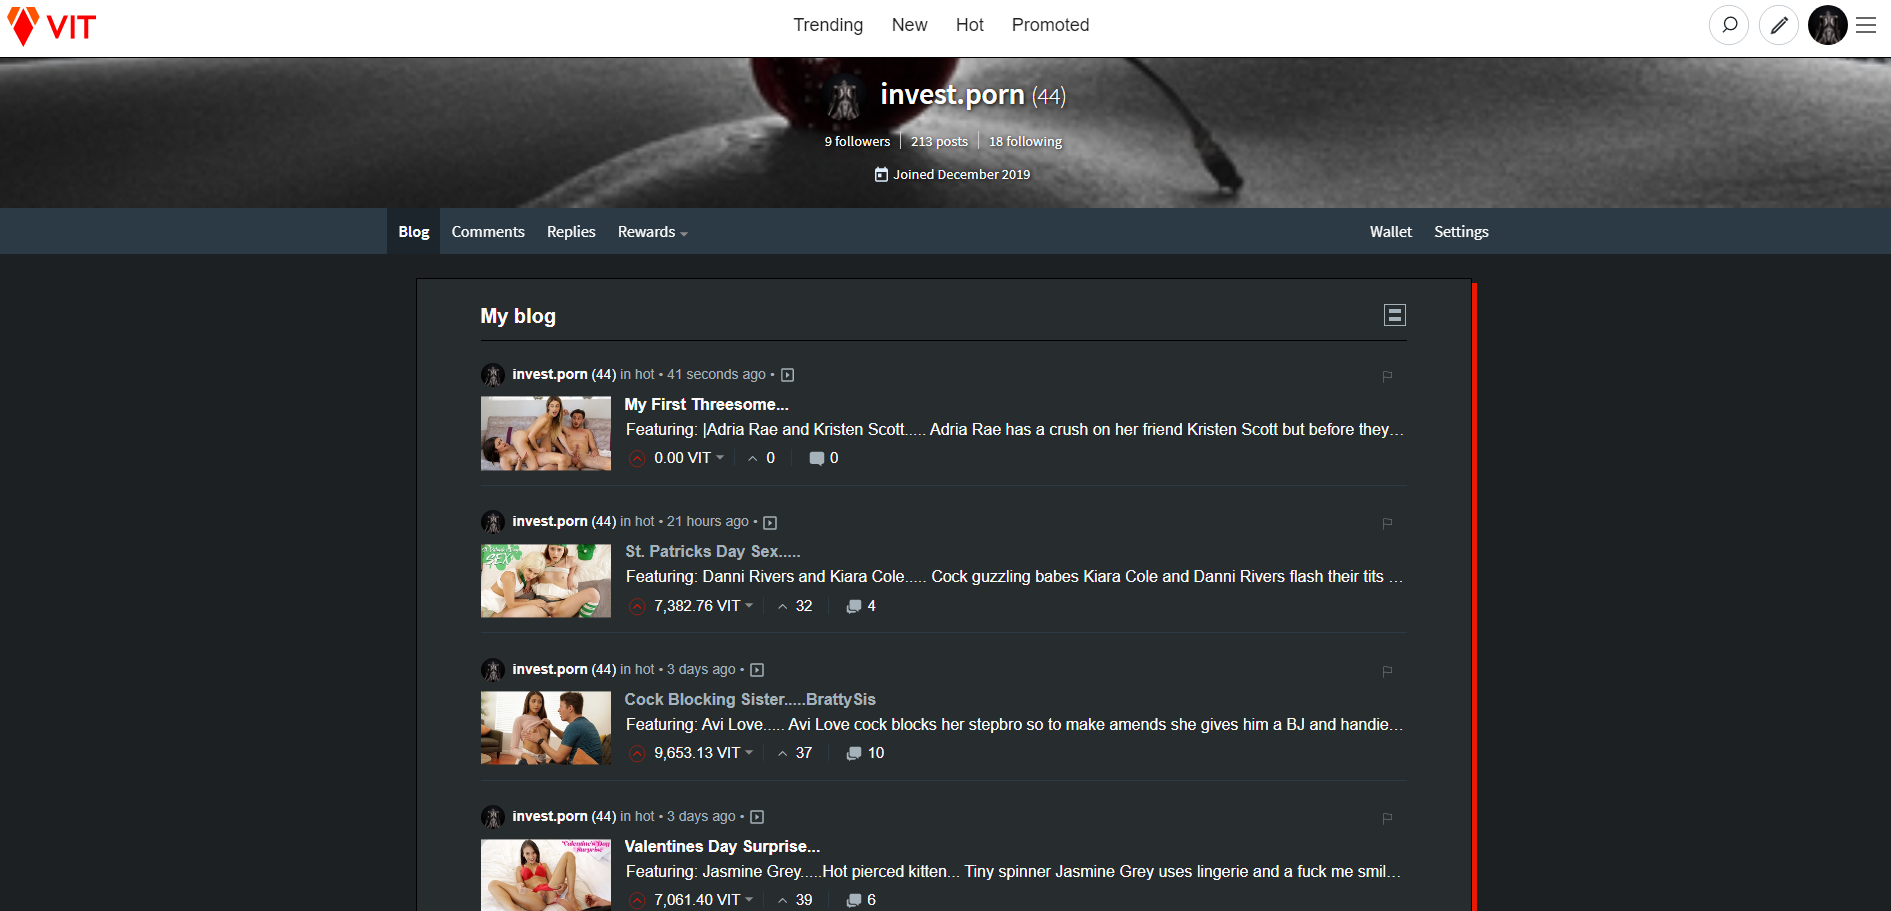Open the Settings tab
This screenshot has height=911, width=1891.
(1461, 232)
